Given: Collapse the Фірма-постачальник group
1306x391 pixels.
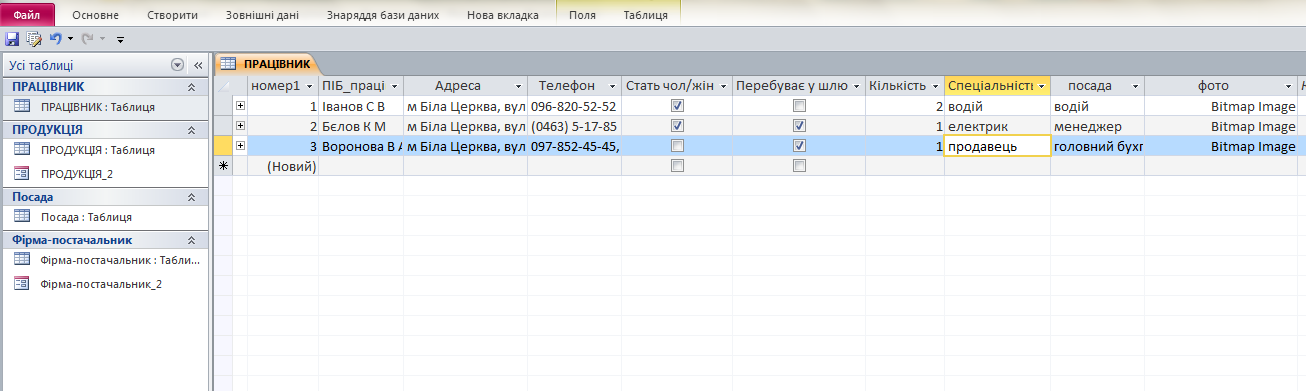Looking at the screenshot, I should [x=191, y=240].
